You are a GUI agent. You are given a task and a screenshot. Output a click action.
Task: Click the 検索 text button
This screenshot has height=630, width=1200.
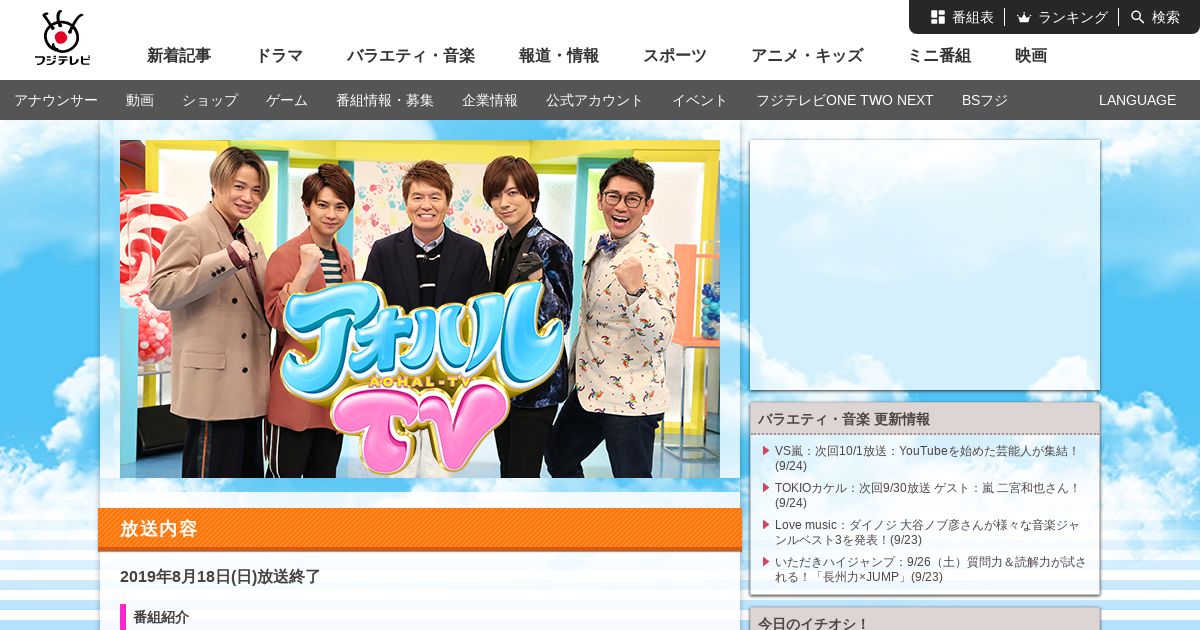click(1166, 17)
